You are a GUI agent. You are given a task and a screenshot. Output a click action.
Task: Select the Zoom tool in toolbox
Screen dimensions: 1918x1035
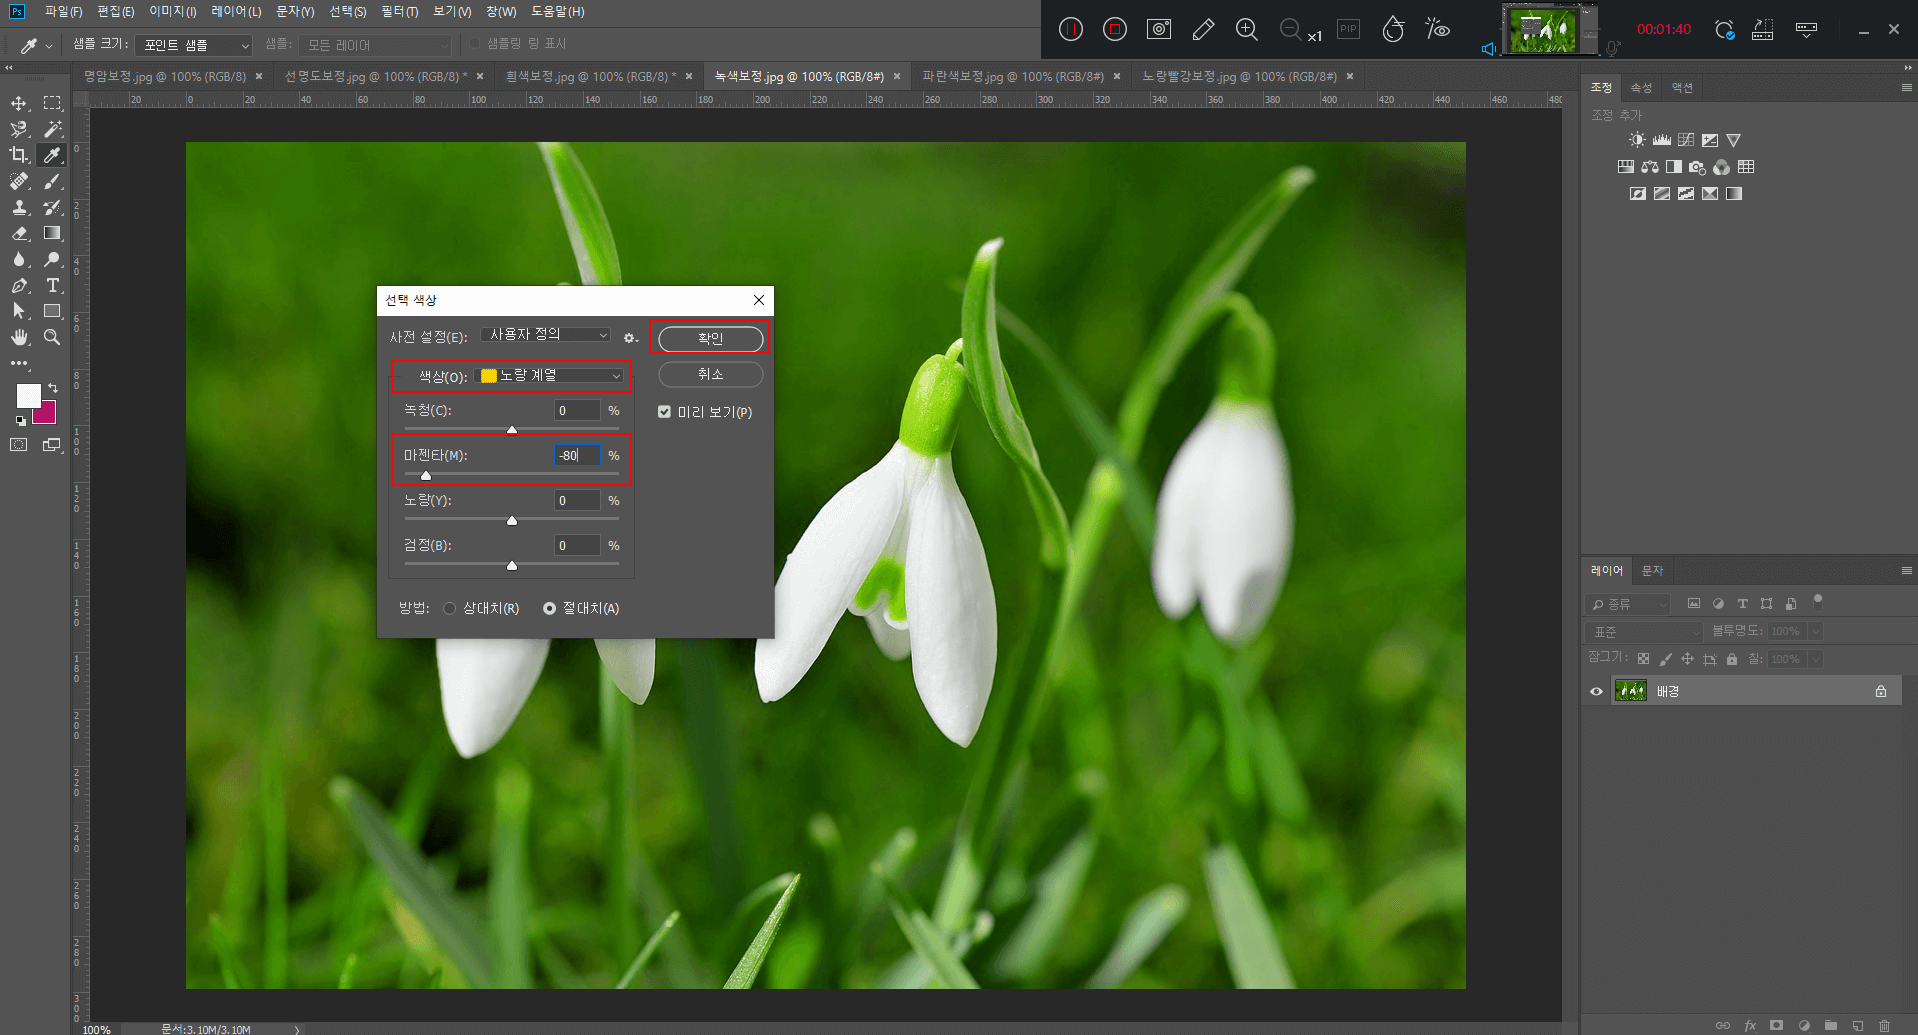[x=52, y=337]
